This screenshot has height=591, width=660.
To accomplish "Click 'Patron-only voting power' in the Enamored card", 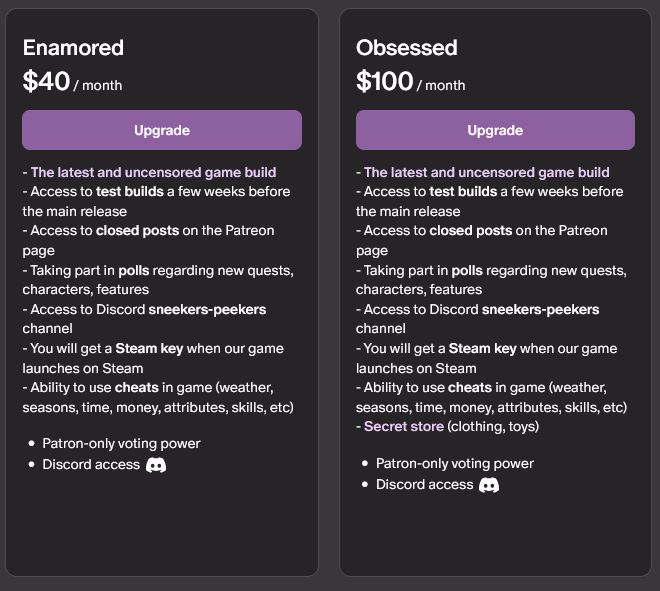I will coord(121,444).
